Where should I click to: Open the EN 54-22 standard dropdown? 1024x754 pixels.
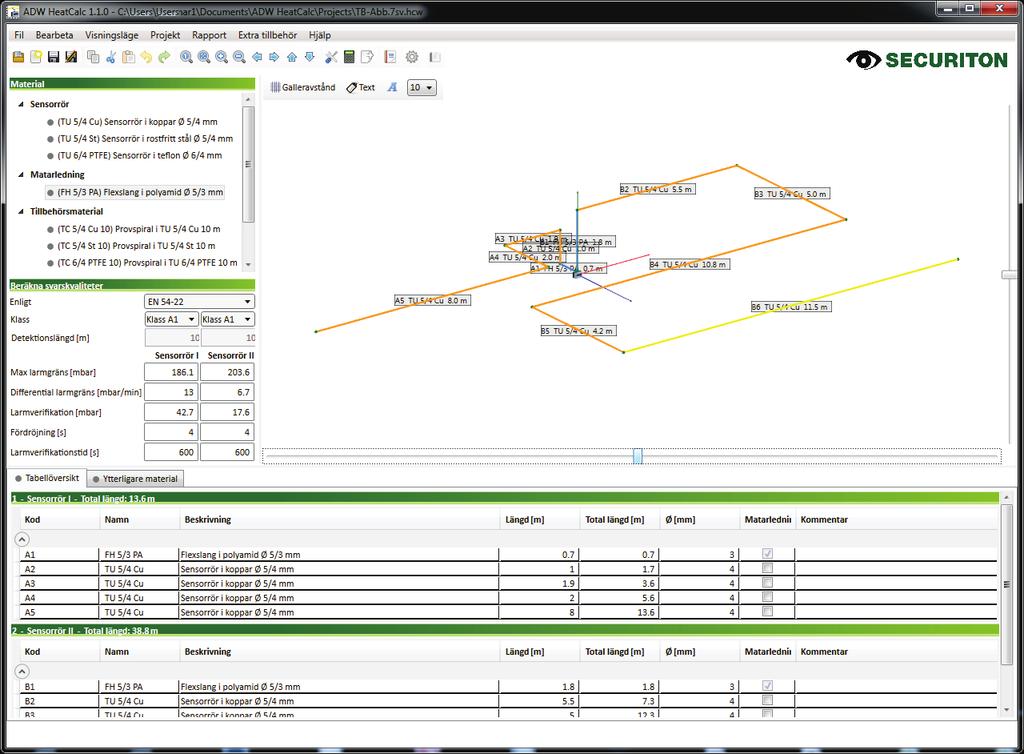199,302
